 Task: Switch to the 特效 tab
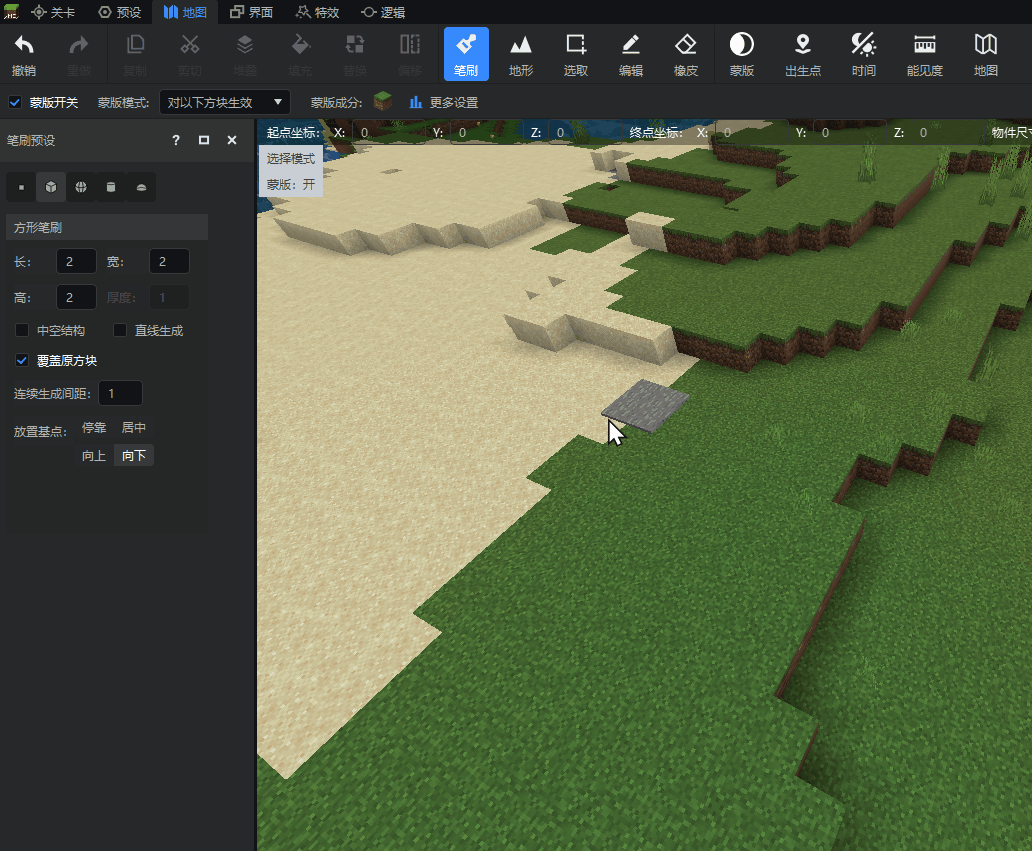[x=317, y=13]
